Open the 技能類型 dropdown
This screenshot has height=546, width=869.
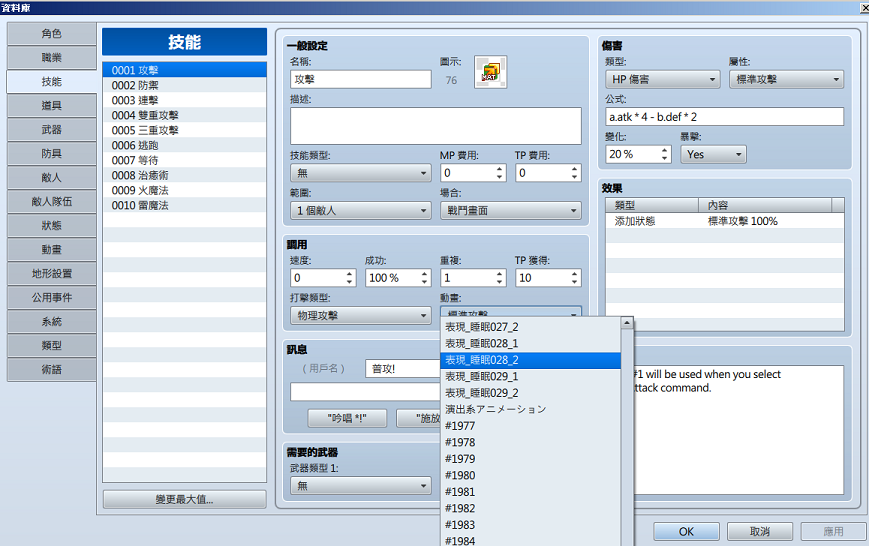coord(361,173)
